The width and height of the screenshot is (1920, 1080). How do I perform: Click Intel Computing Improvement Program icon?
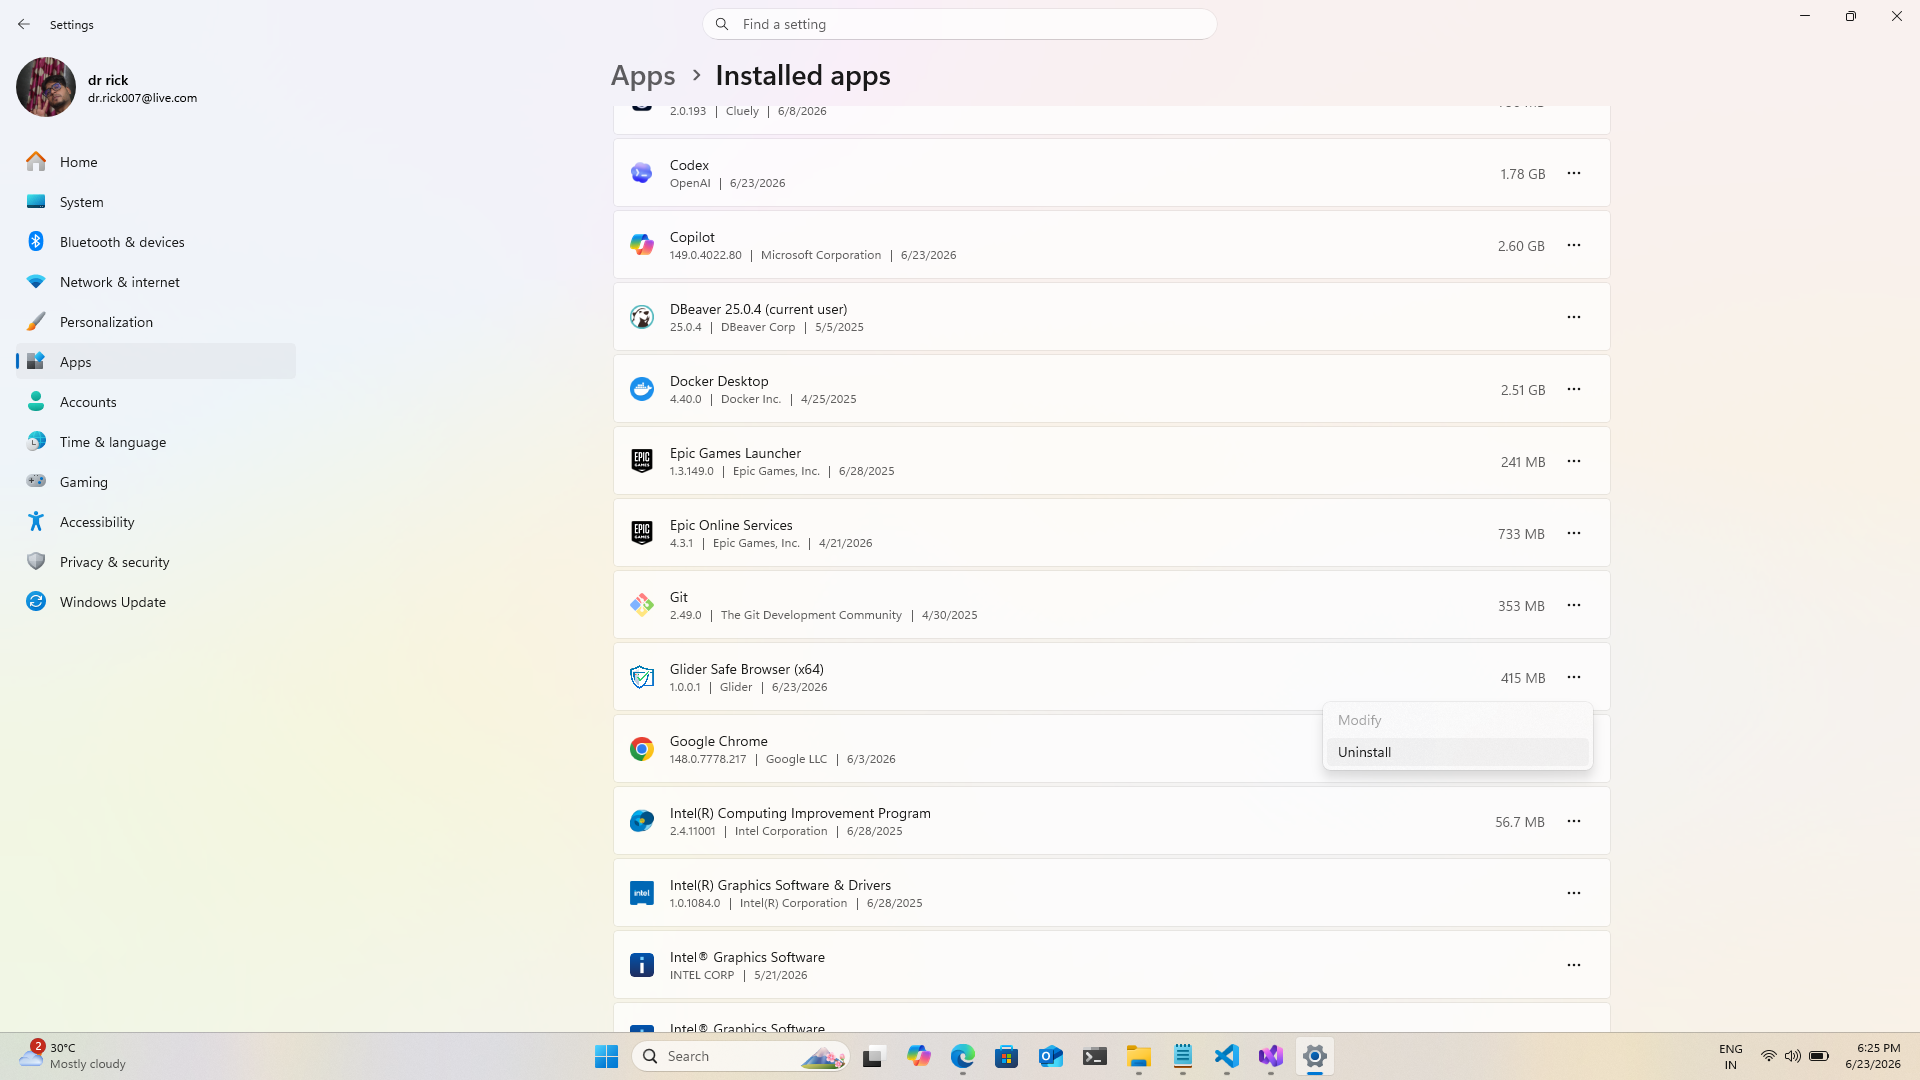641,821
